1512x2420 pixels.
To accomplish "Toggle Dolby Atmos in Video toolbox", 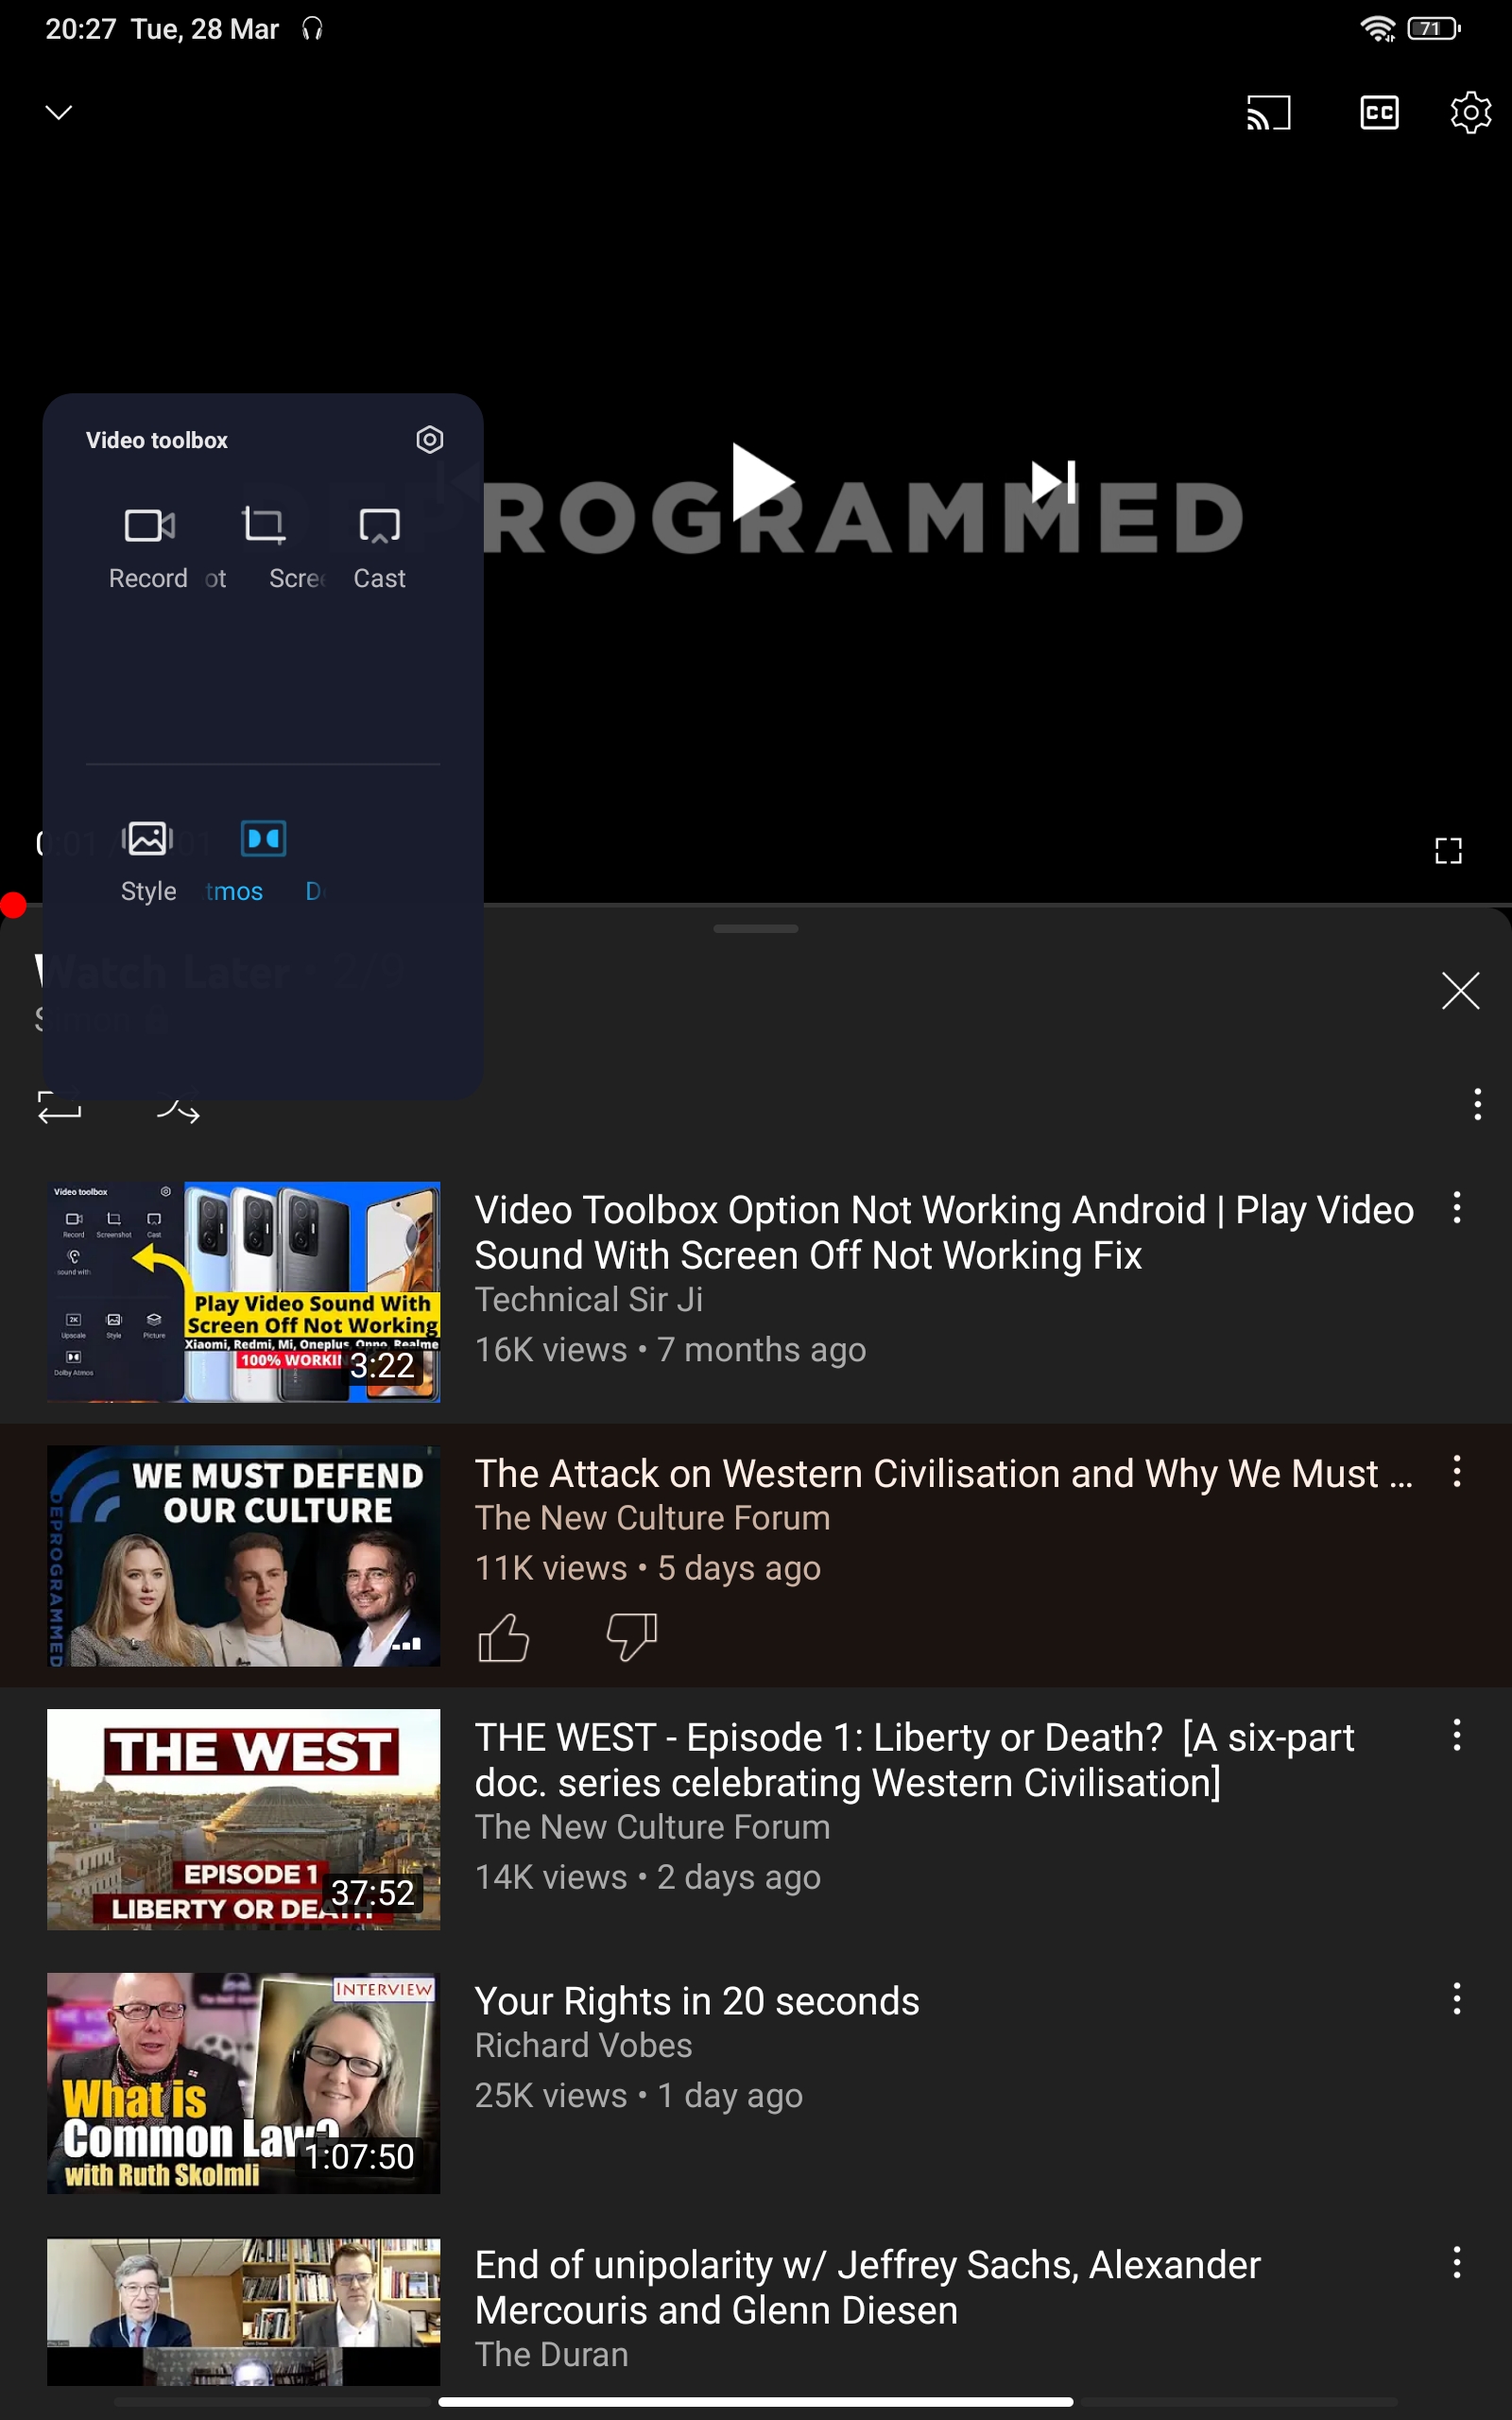I will pos(264,862).
